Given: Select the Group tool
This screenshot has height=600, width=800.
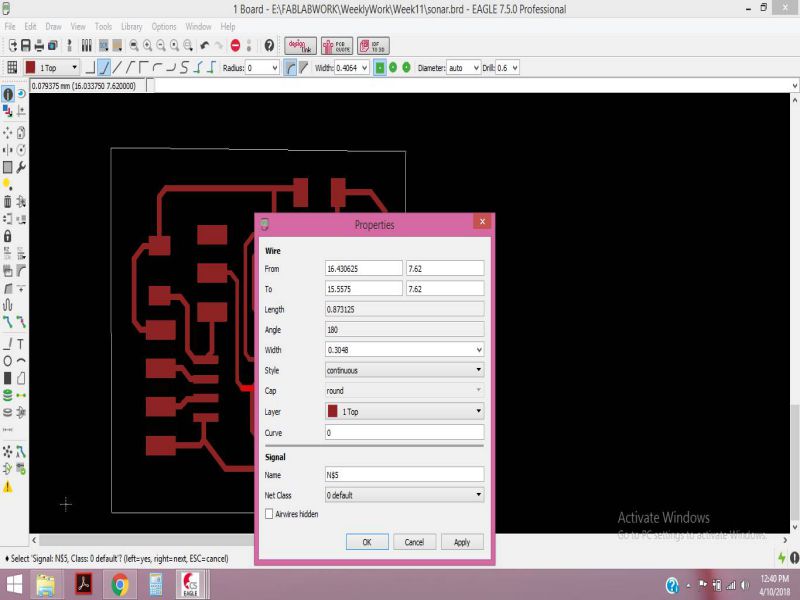Looking at the screenshot, I should [x=8, y=167].
